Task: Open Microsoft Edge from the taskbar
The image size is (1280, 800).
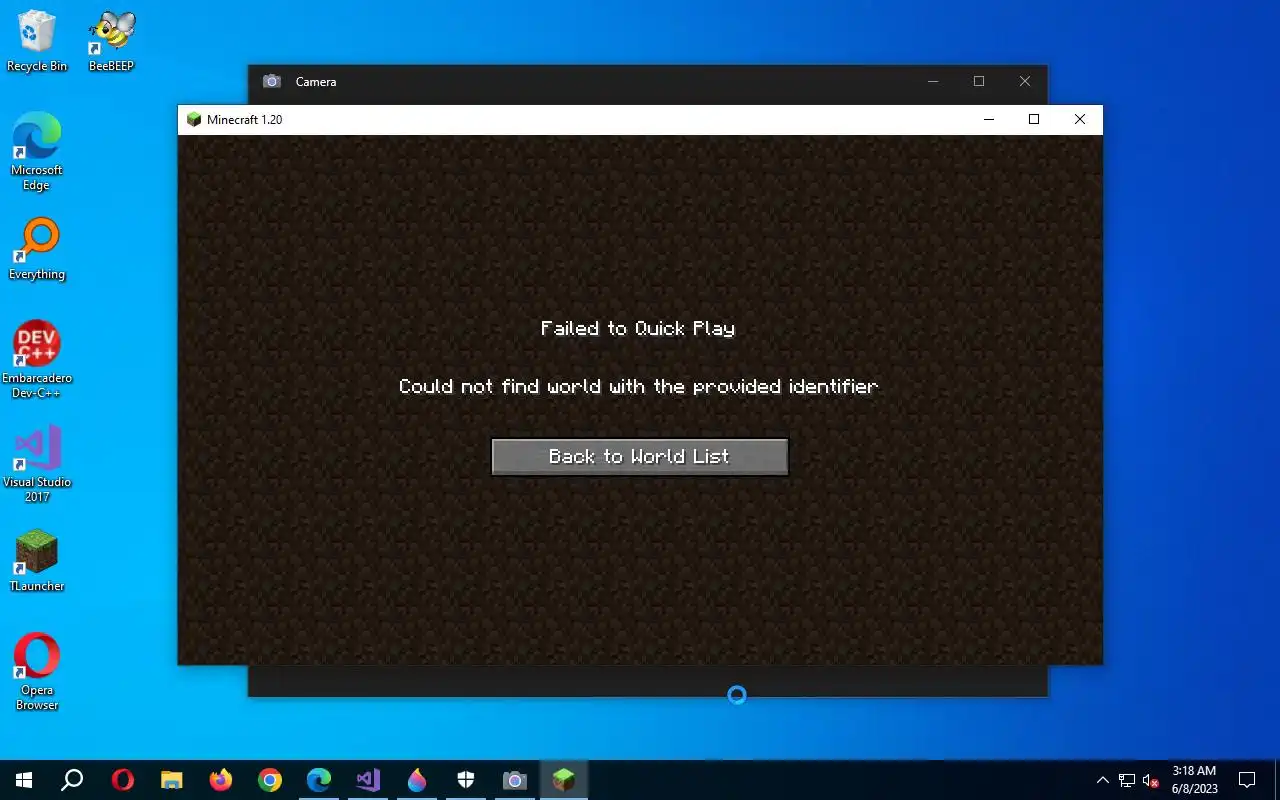Action: pos(319,780)
